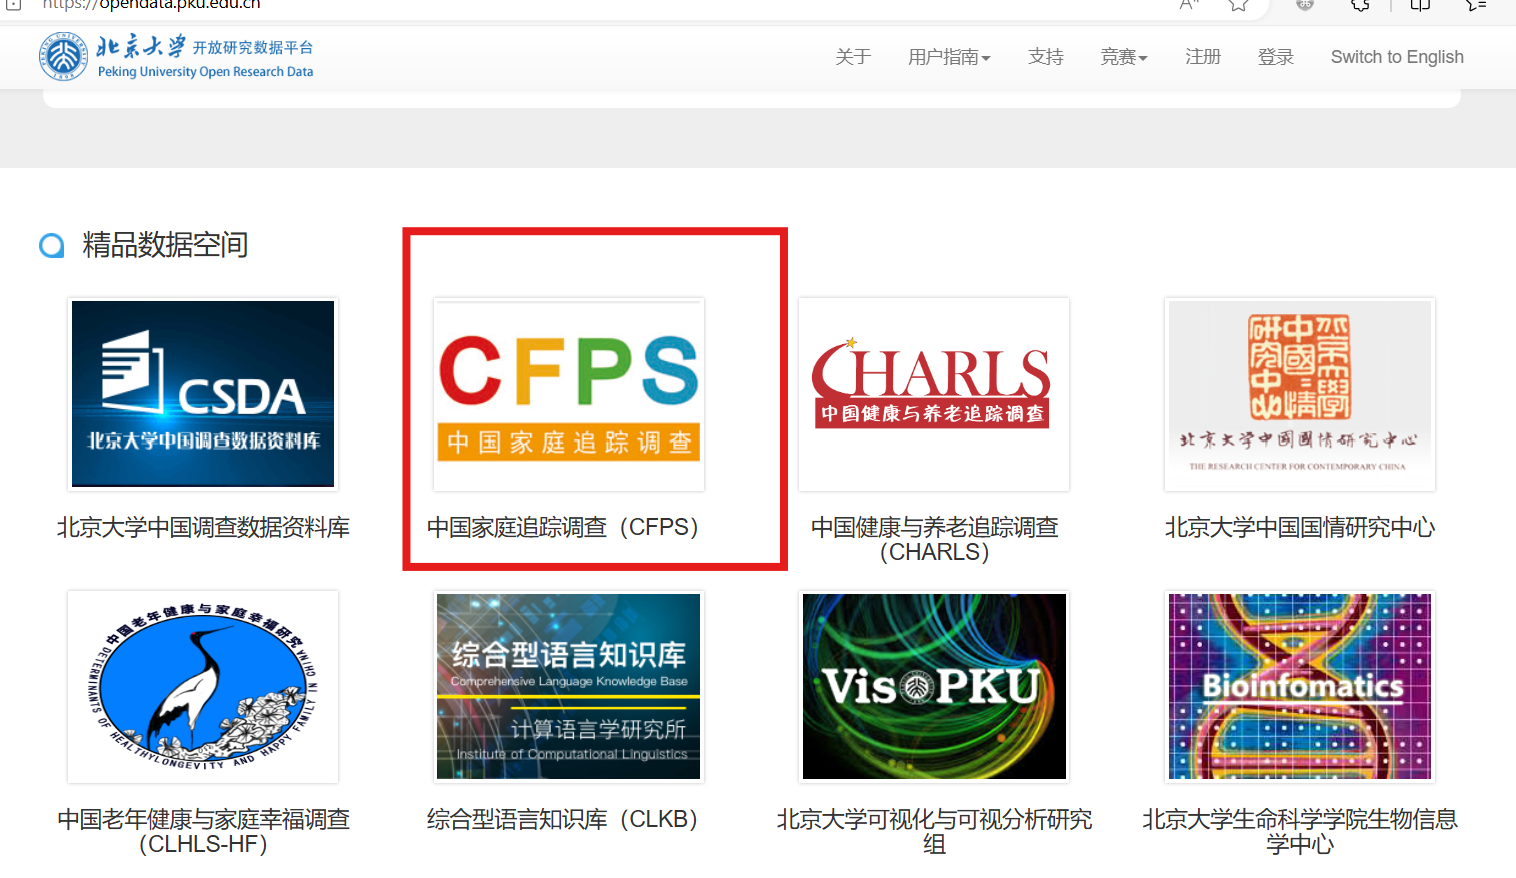Click the 精品数据空间 section heading

click(x=165, y=245)
